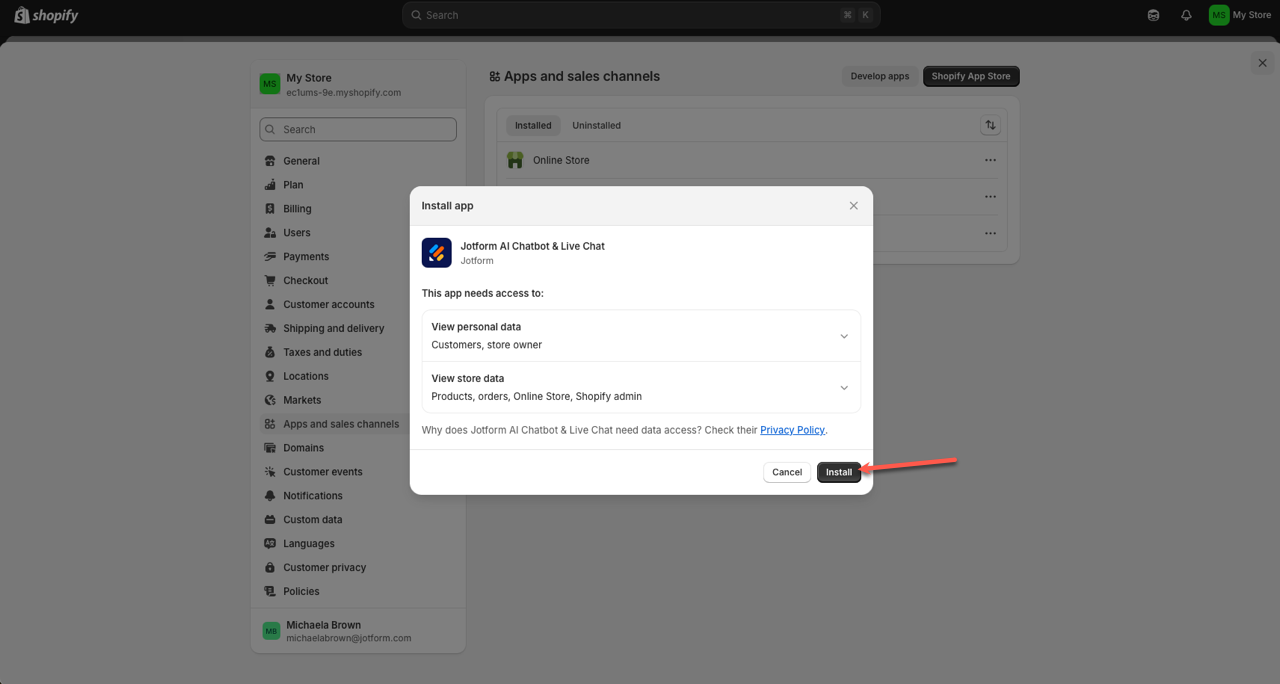
Task: Click the sort apps icon button
Action: pos(990,126)
